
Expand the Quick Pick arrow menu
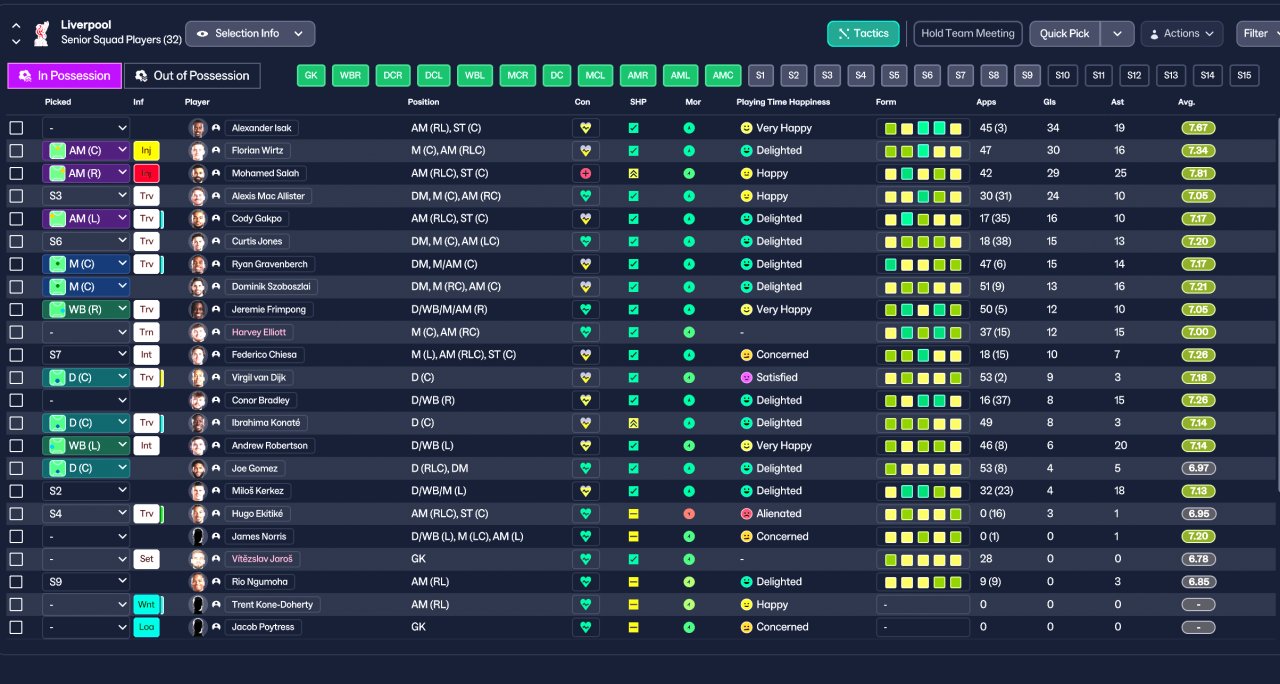[1117, 33]
